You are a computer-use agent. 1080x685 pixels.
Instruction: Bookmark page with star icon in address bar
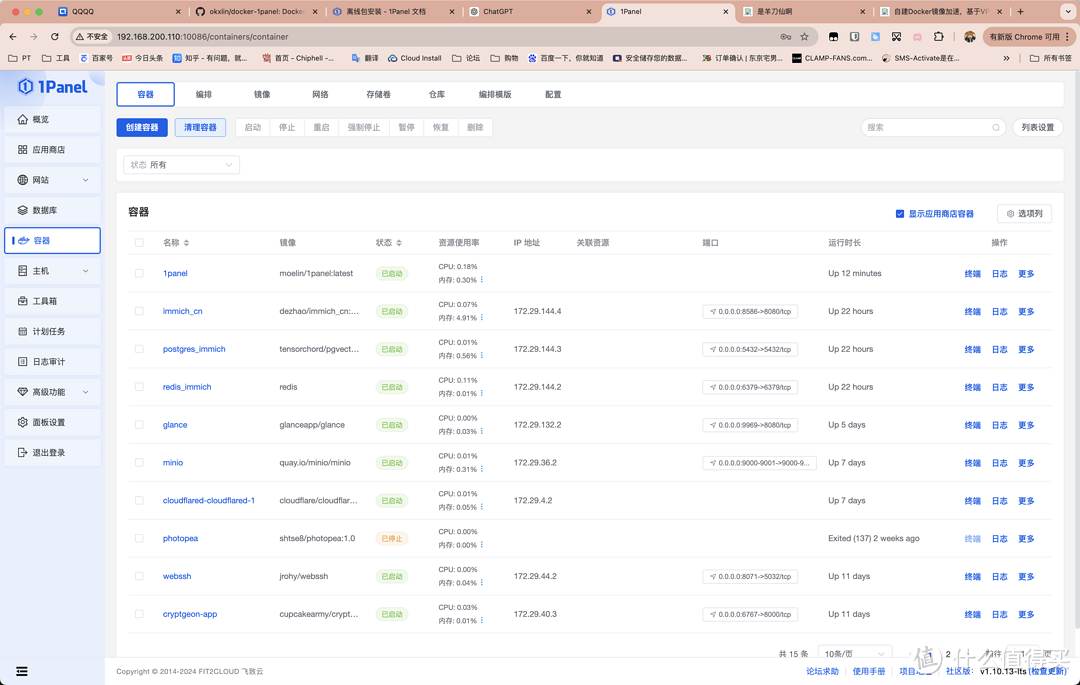[x=804, y=37]
